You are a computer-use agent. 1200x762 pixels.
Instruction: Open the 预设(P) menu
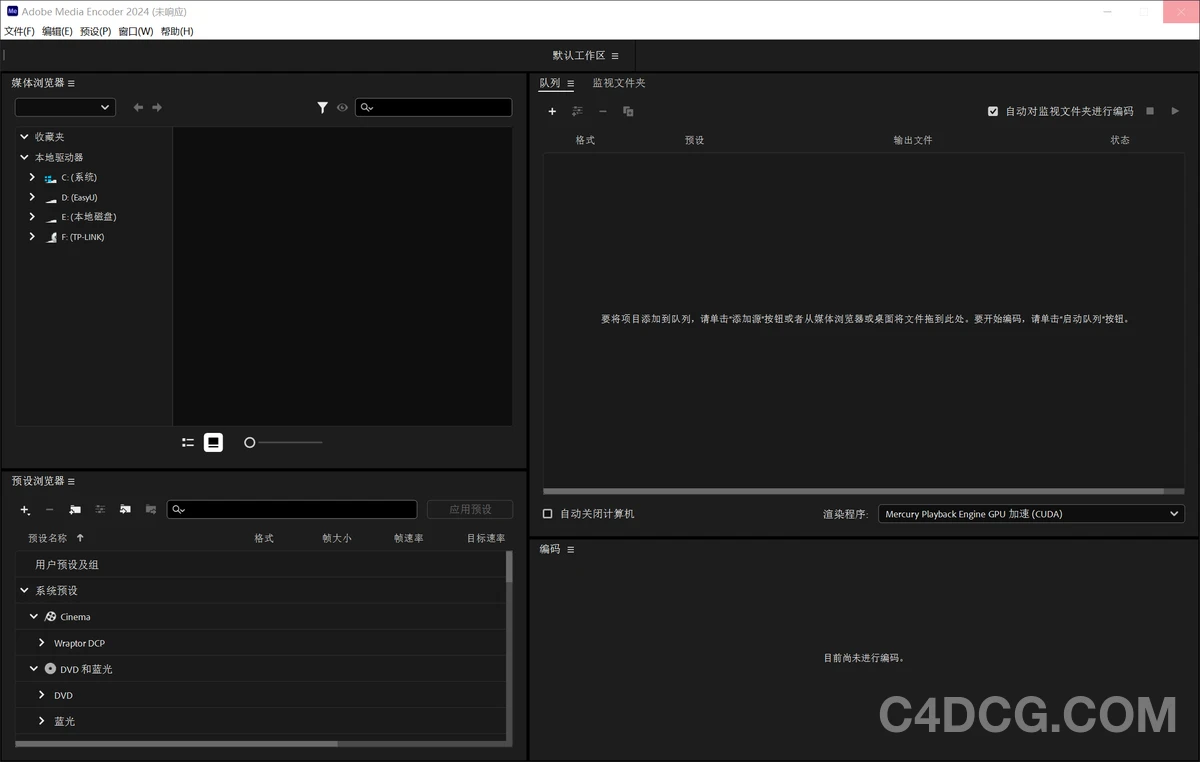pos(94,31)
